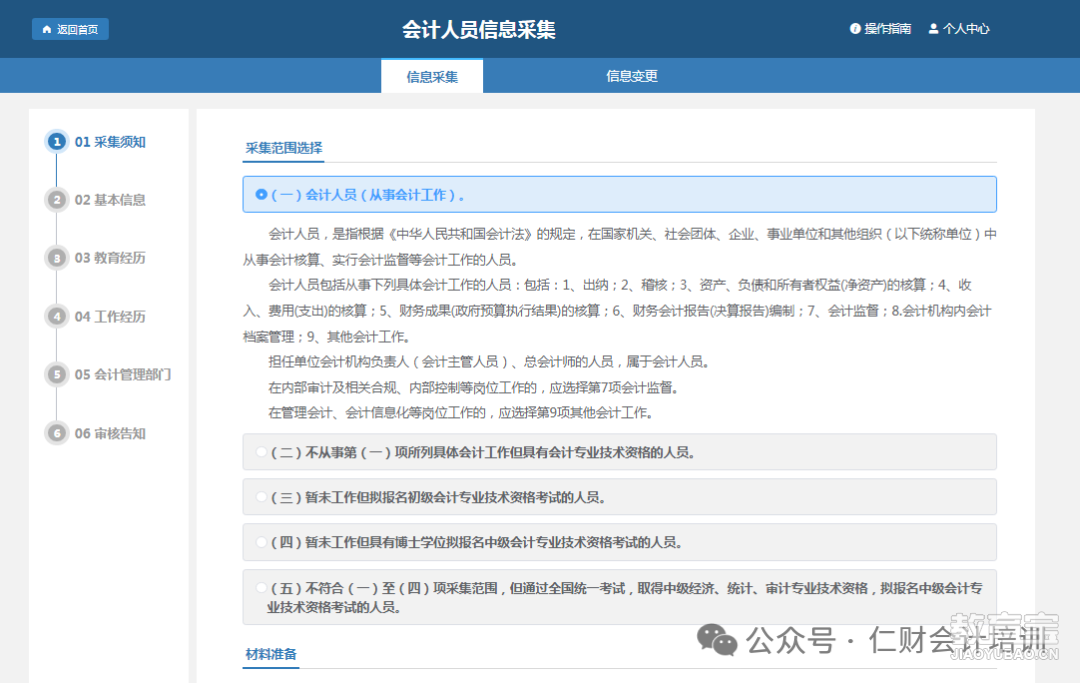Go to 04 工作经历 step label
1080x683 pixels.
pos(110,317)
